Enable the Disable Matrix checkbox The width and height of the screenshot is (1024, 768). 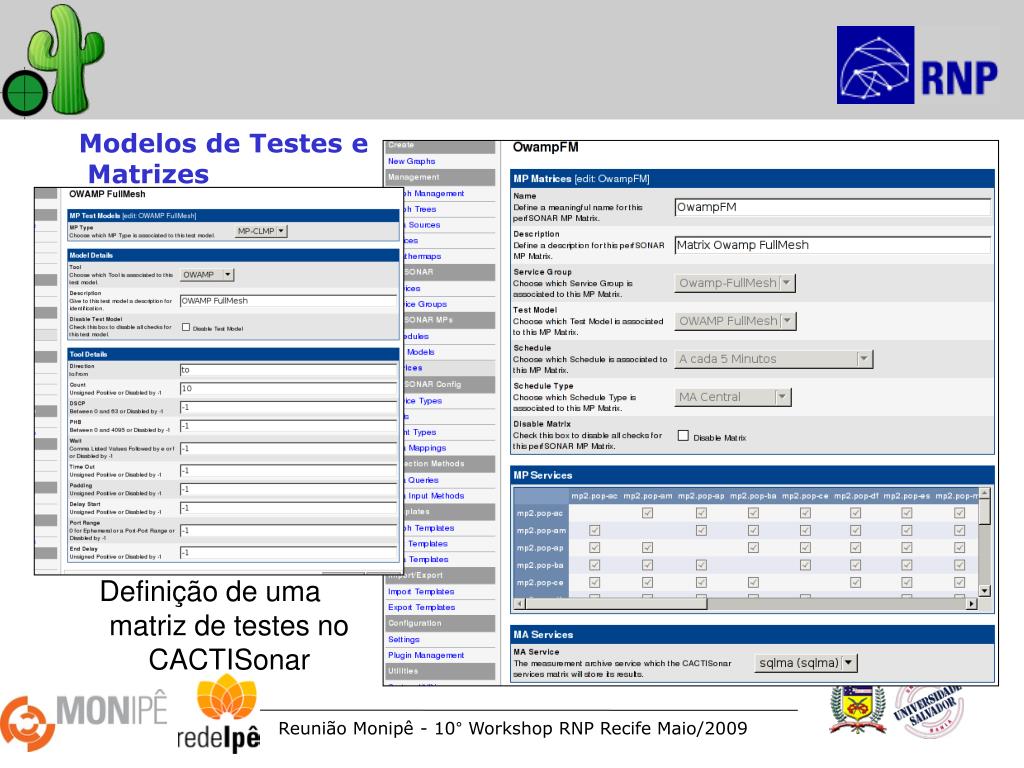(683, 436)
